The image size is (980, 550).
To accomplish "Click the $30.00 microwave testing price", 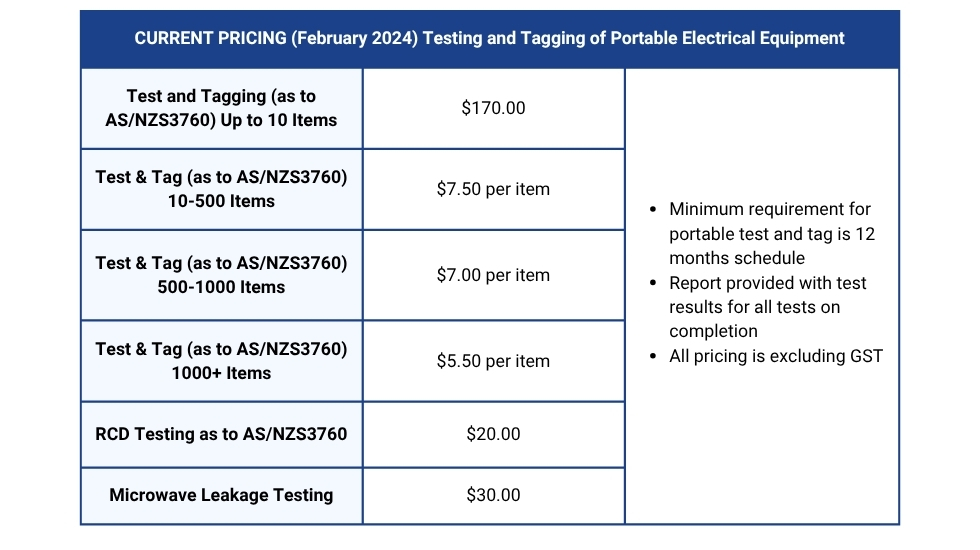I will [x=493, y=496].
